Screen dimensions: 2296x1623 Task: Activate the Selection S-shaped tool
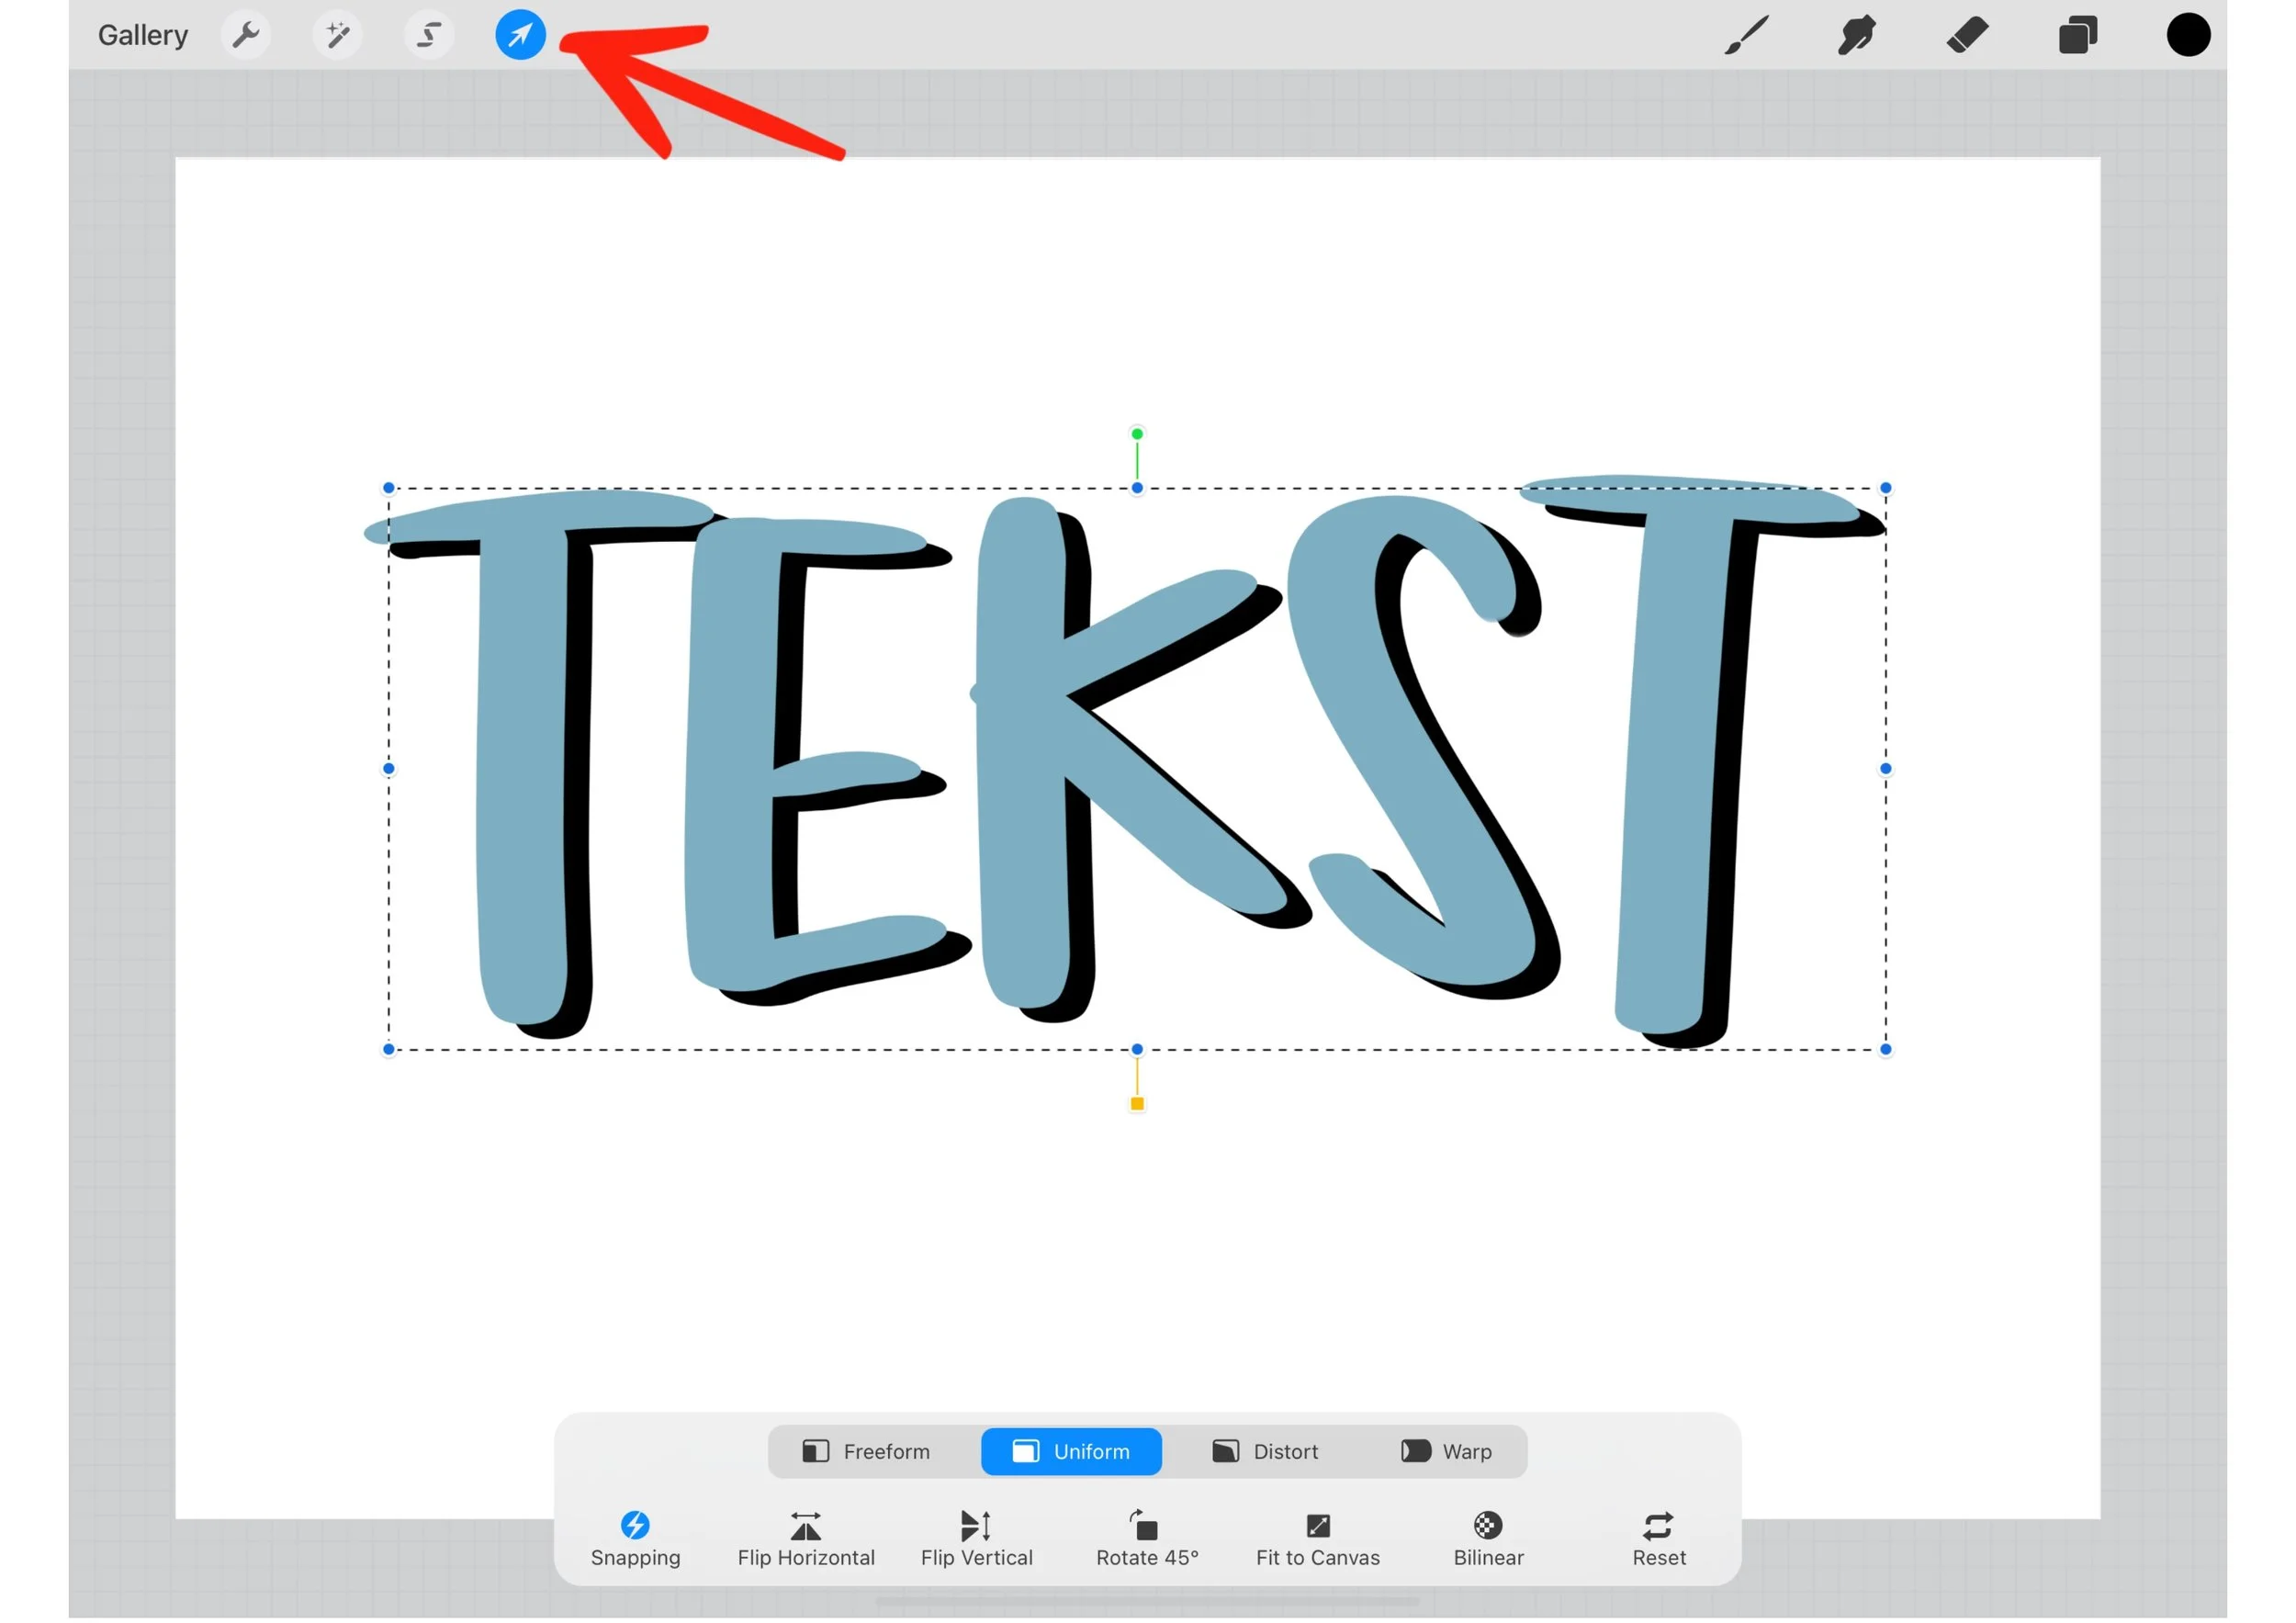429,36
